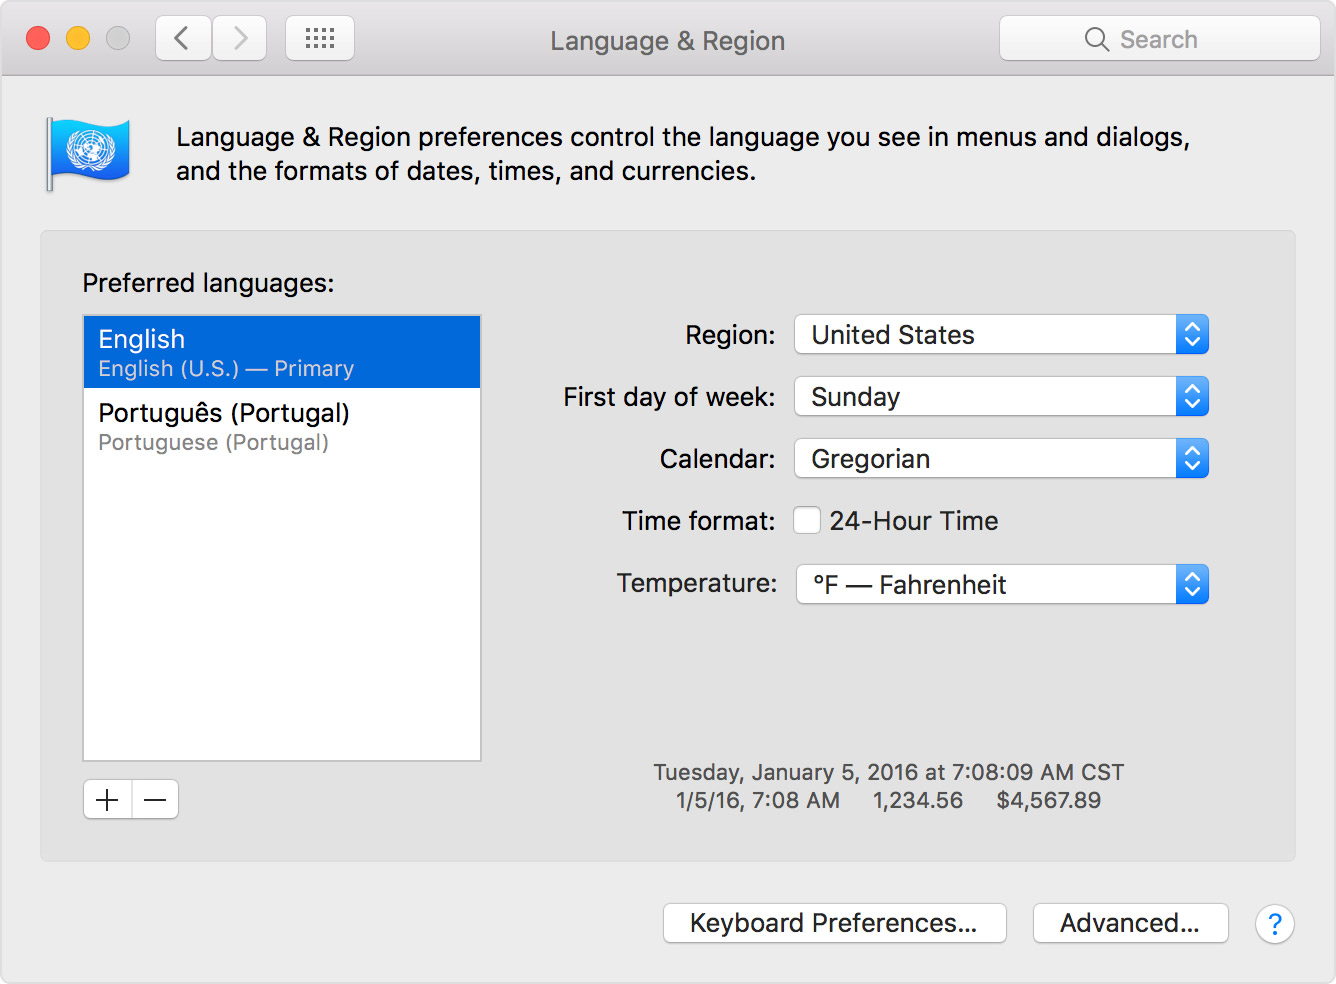This screenshot has width=1336, height=984.
Task: Open Keyboard Preferences
Action: [834, 923]
